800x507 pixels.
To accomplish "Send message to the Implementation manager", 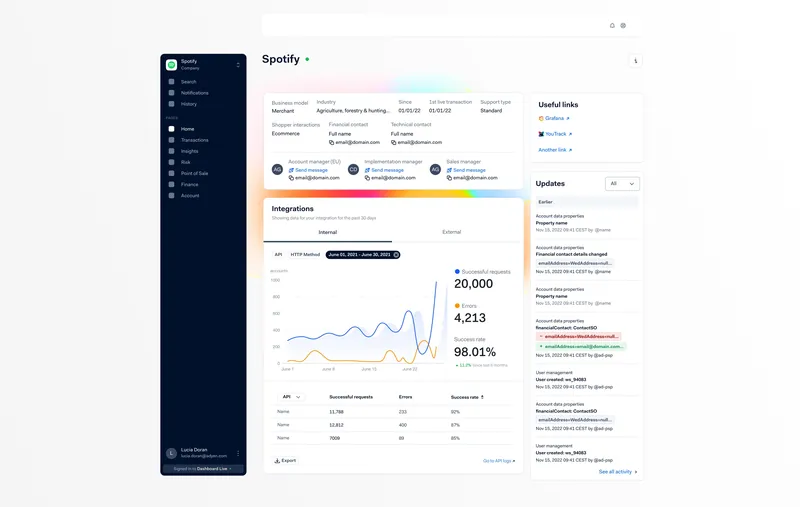I will tap(384, 170).
